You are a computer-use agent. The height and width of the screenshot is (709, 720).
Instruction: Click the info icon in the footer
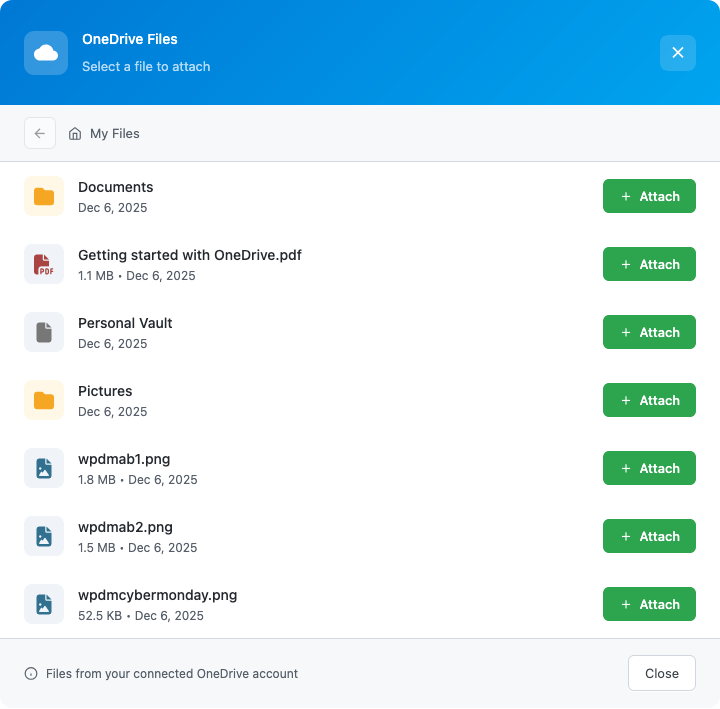(31, 674)
